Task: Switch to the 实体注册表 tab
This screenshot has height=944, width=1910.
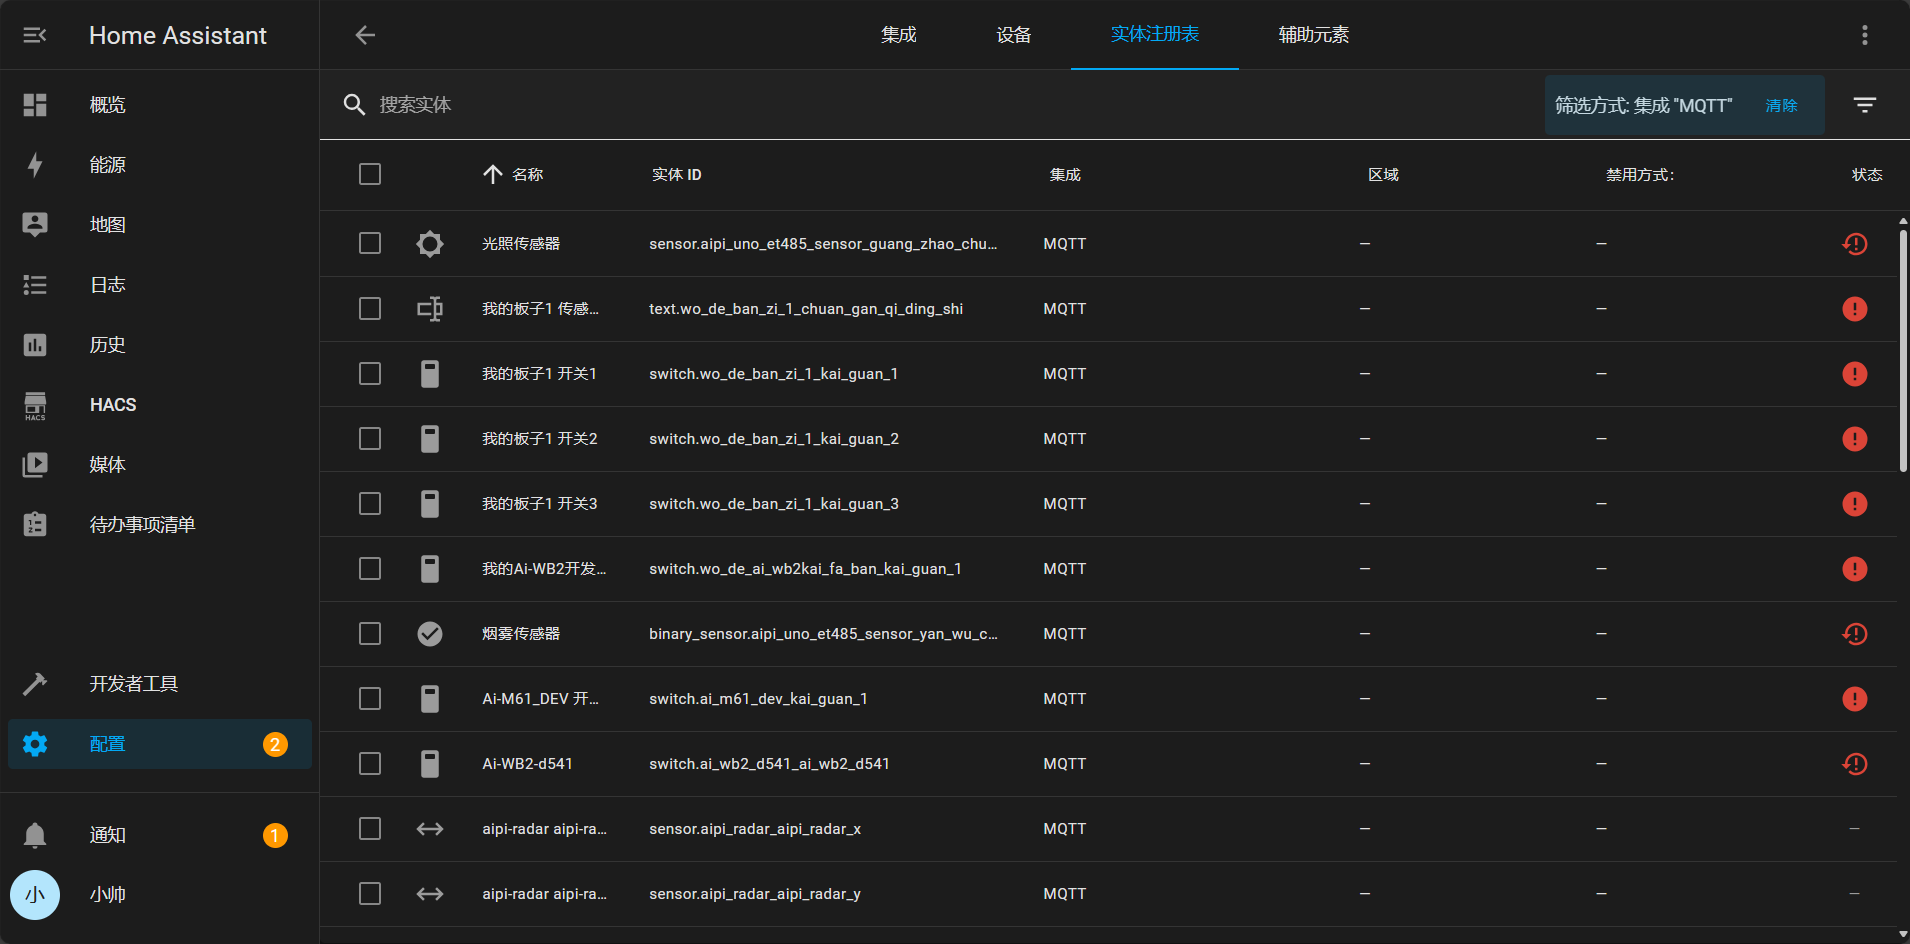Action: click(x=1155, y=35)
